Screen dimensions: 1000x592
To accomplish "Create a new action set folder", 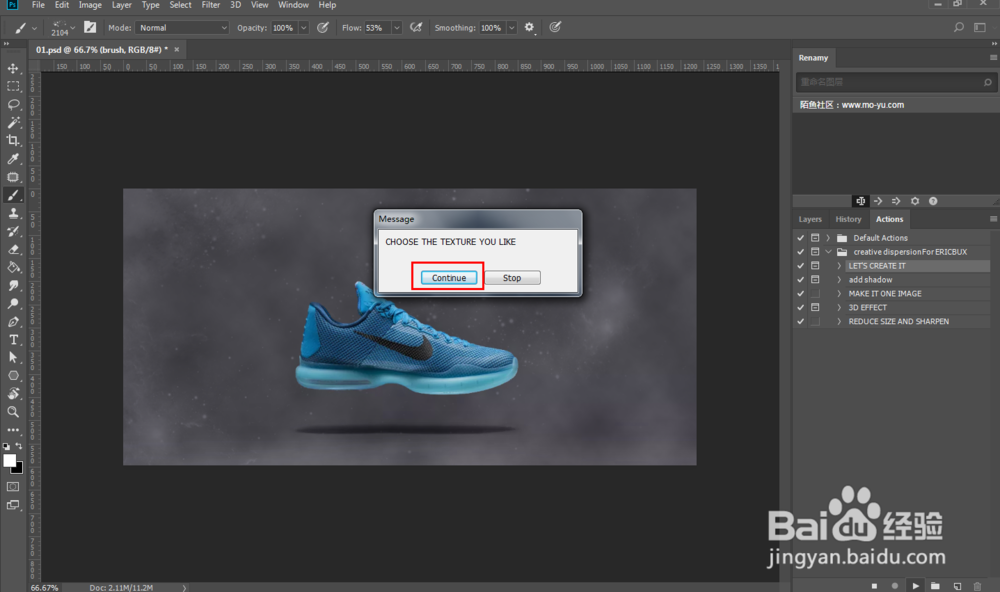I will click(936, 586).
